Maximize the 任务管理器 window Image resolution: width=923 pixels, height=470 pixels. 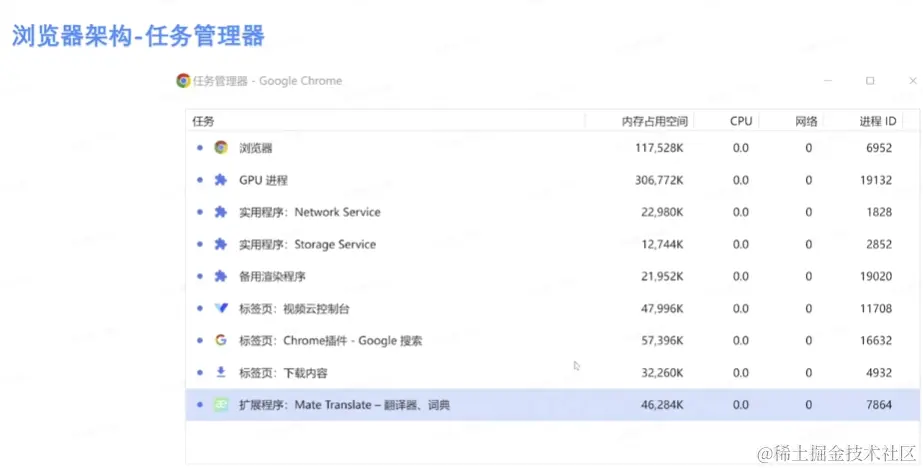[870, 81]
